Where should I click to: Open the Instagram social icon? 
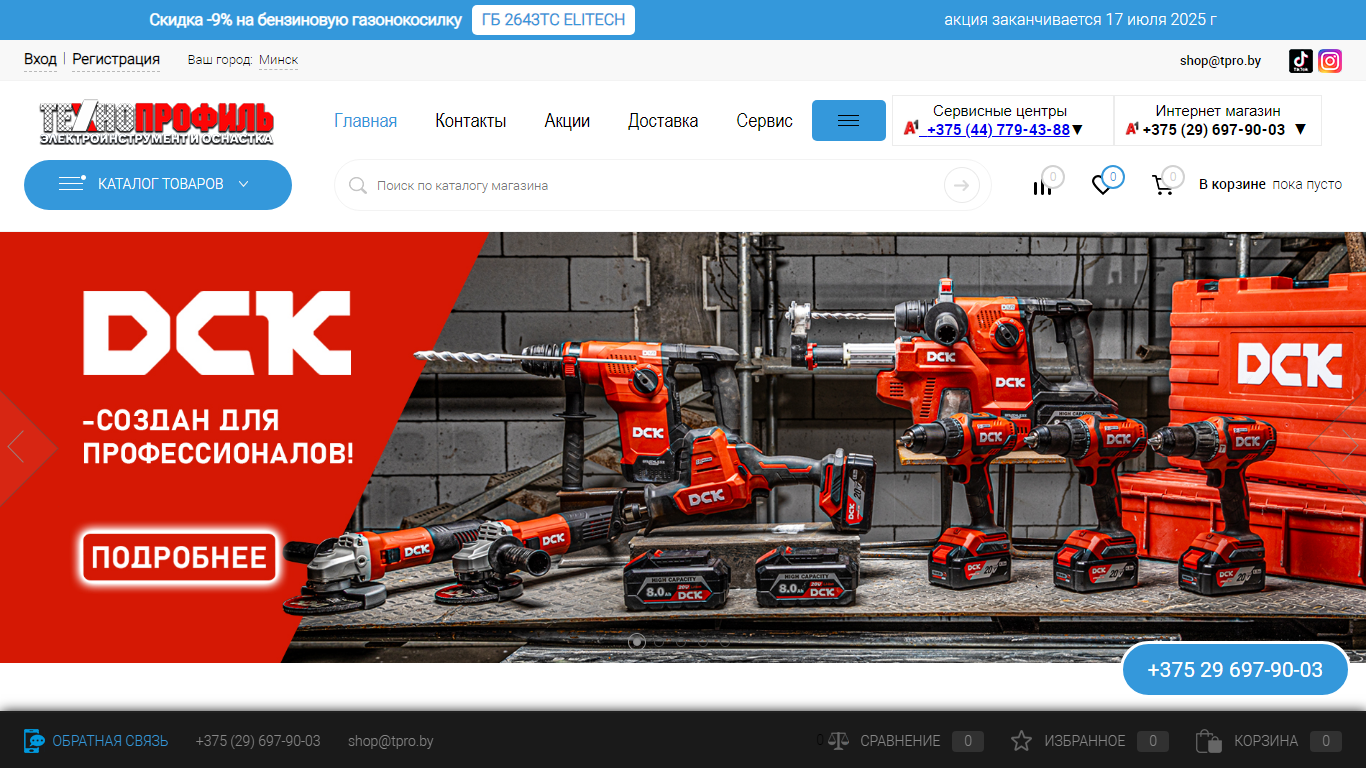click(1330, 61)
